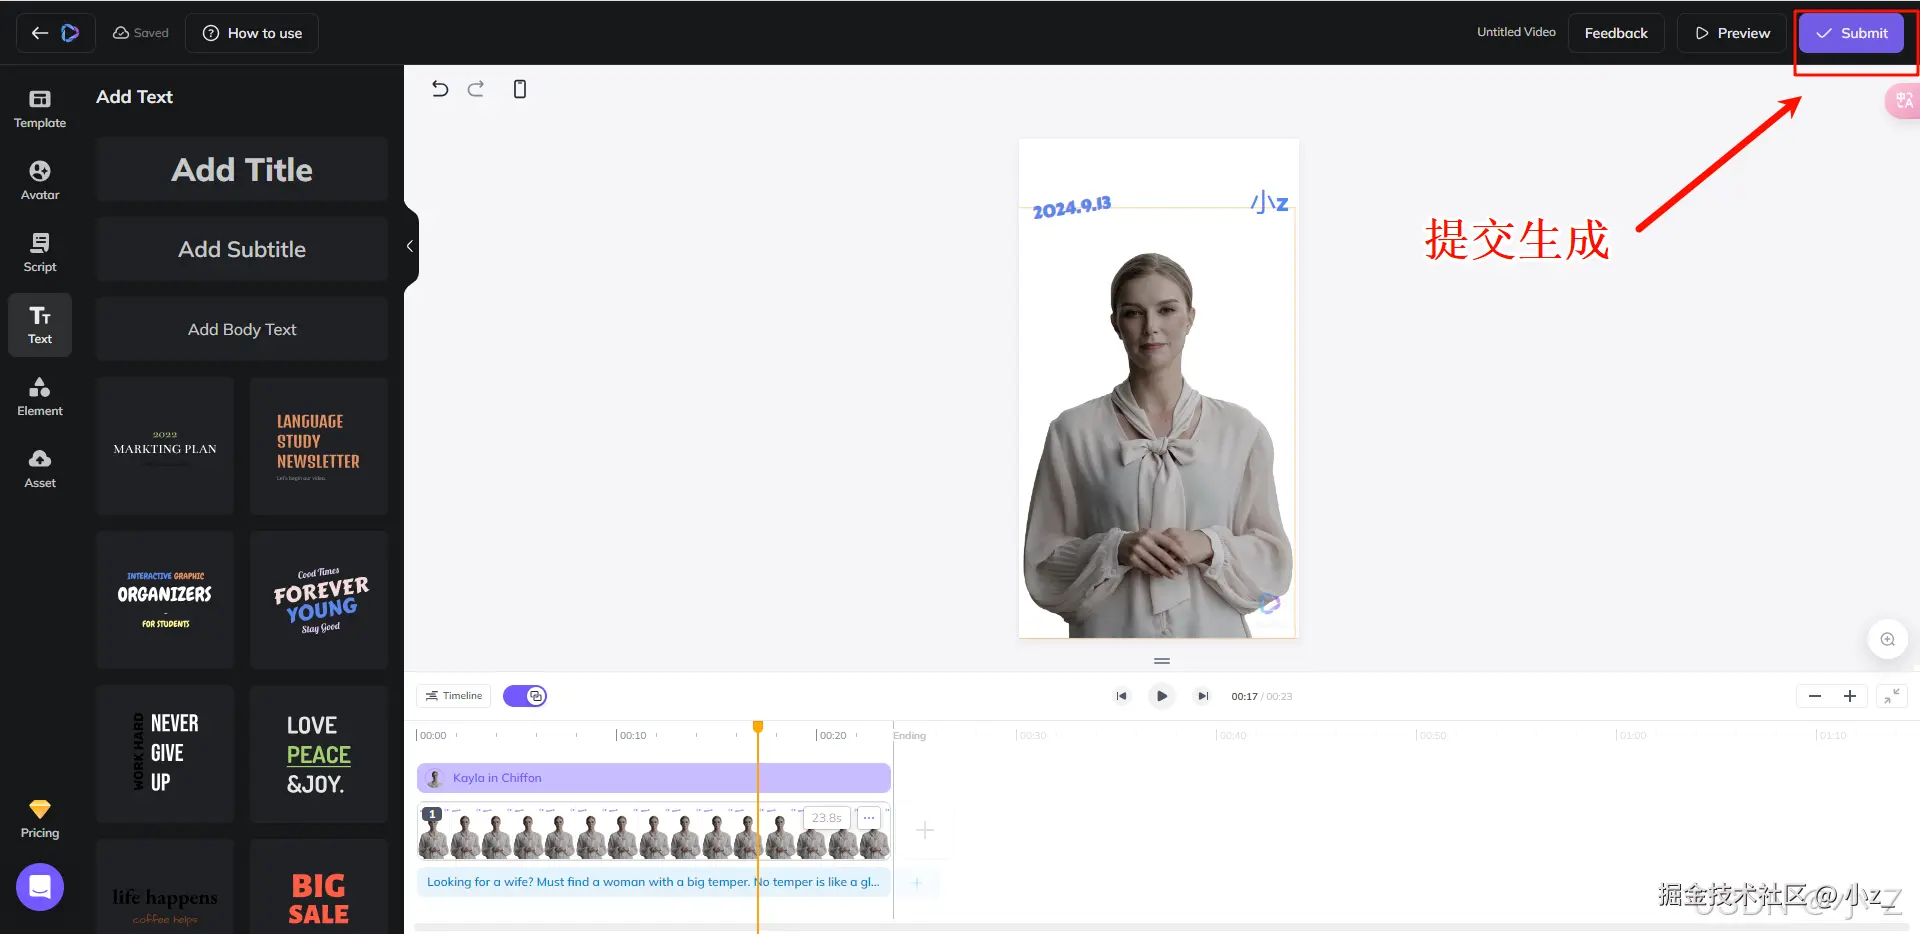Add a Subtitle text block
The image size is (1920, 934).
click(242, 249)
